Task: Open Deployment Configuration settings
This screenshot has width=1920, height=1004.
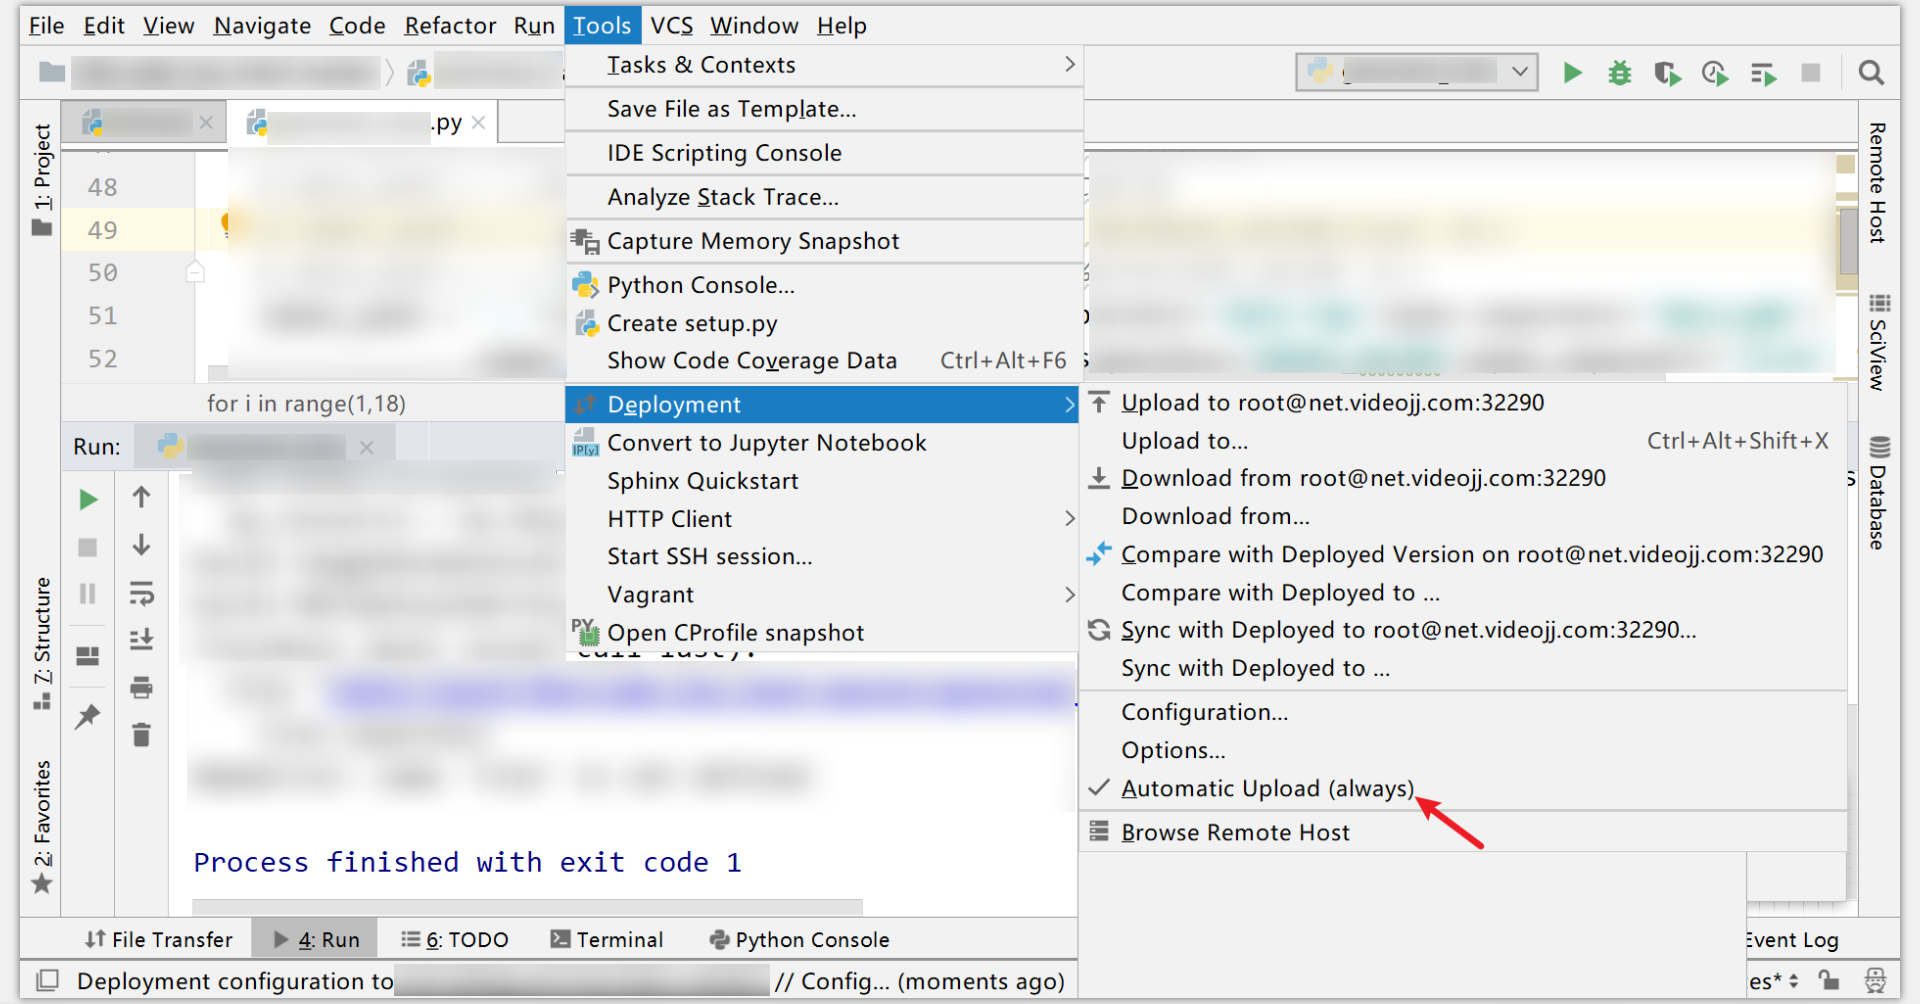Action: coord(1203,711)
